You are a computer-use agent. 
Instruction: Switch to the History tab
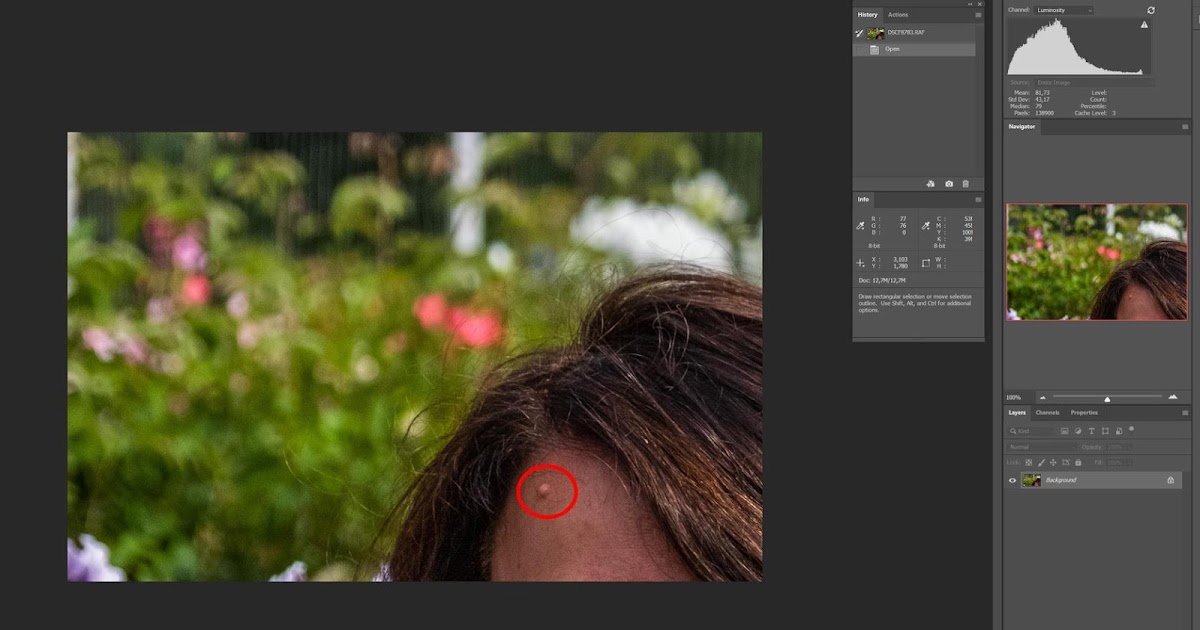(x=867, y=15)
